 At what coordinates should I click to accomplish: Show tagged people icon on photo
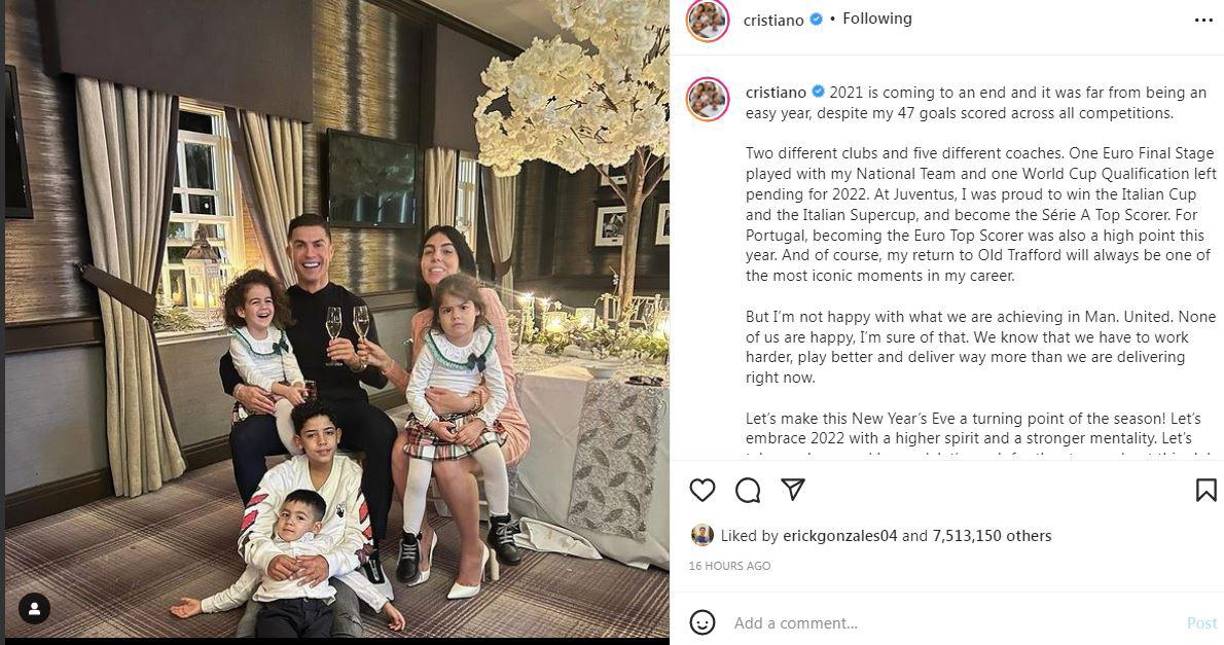(34, 608)
